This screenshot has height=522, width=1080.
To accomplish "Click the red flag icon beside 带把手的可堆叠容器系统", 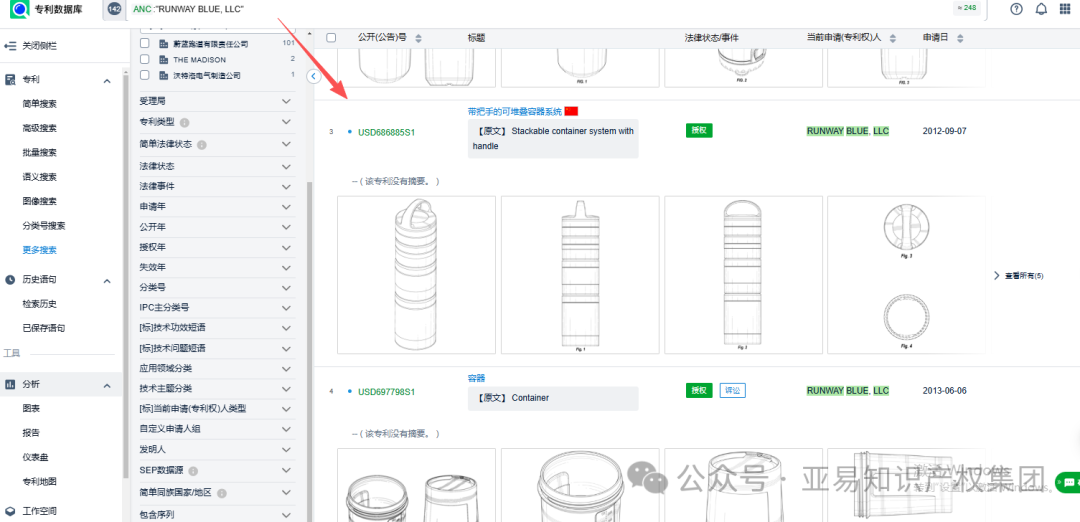I will 571,111.
